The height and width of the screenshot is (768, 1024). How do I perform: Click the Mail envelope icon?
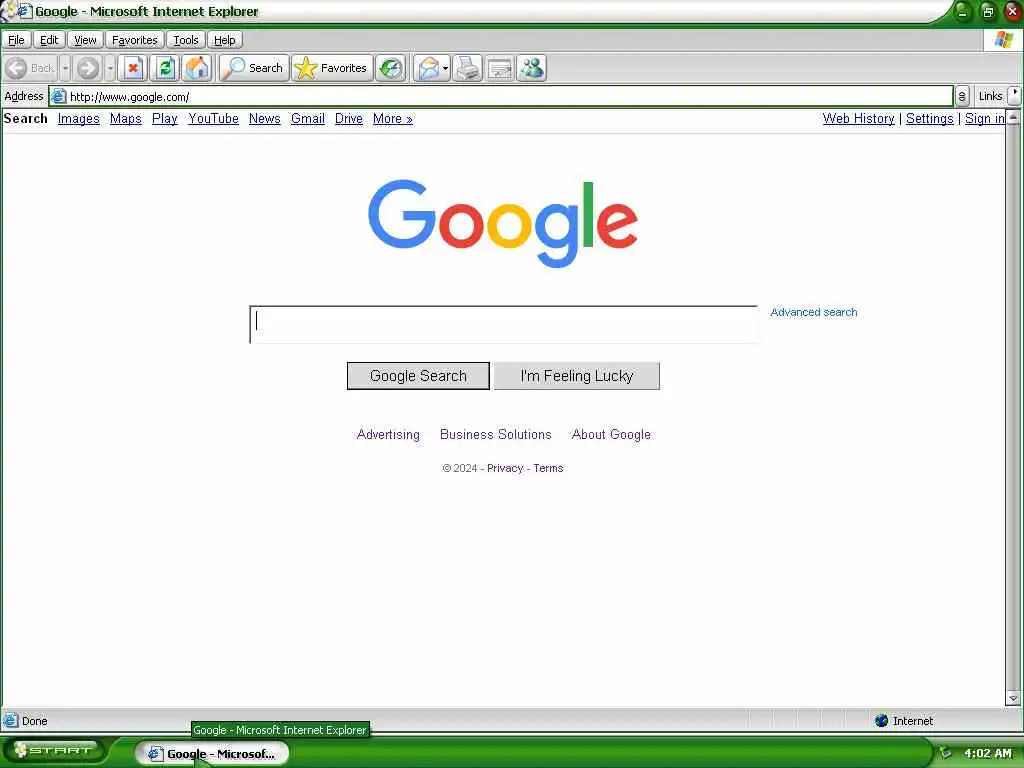tap(428, 68)
